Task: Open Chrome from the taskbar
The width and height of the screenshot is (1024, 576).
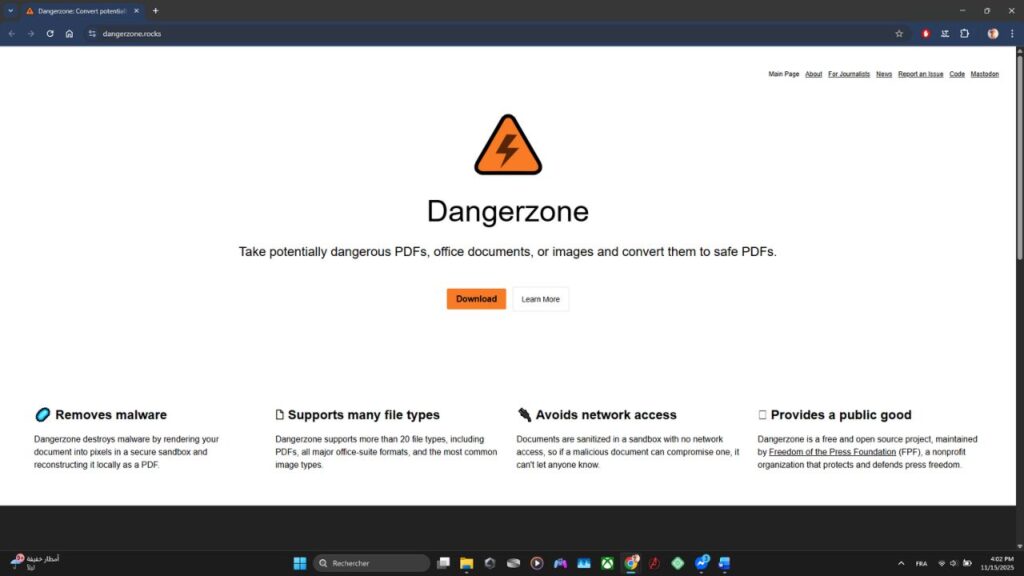Action: (x=632, y=562)
